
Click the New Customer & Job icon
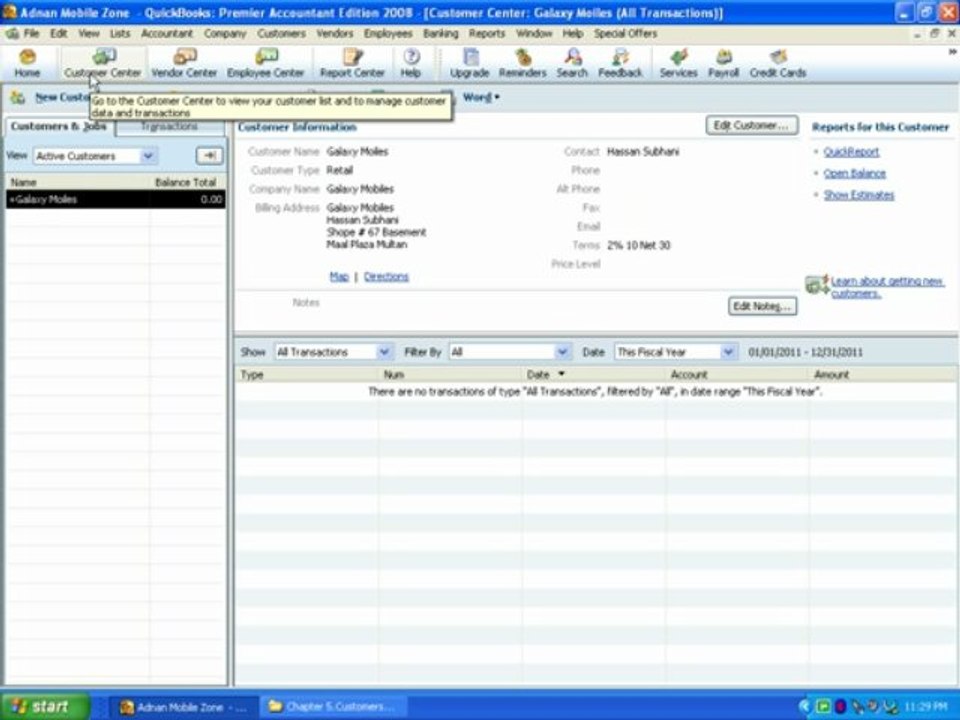click(18, 97)
